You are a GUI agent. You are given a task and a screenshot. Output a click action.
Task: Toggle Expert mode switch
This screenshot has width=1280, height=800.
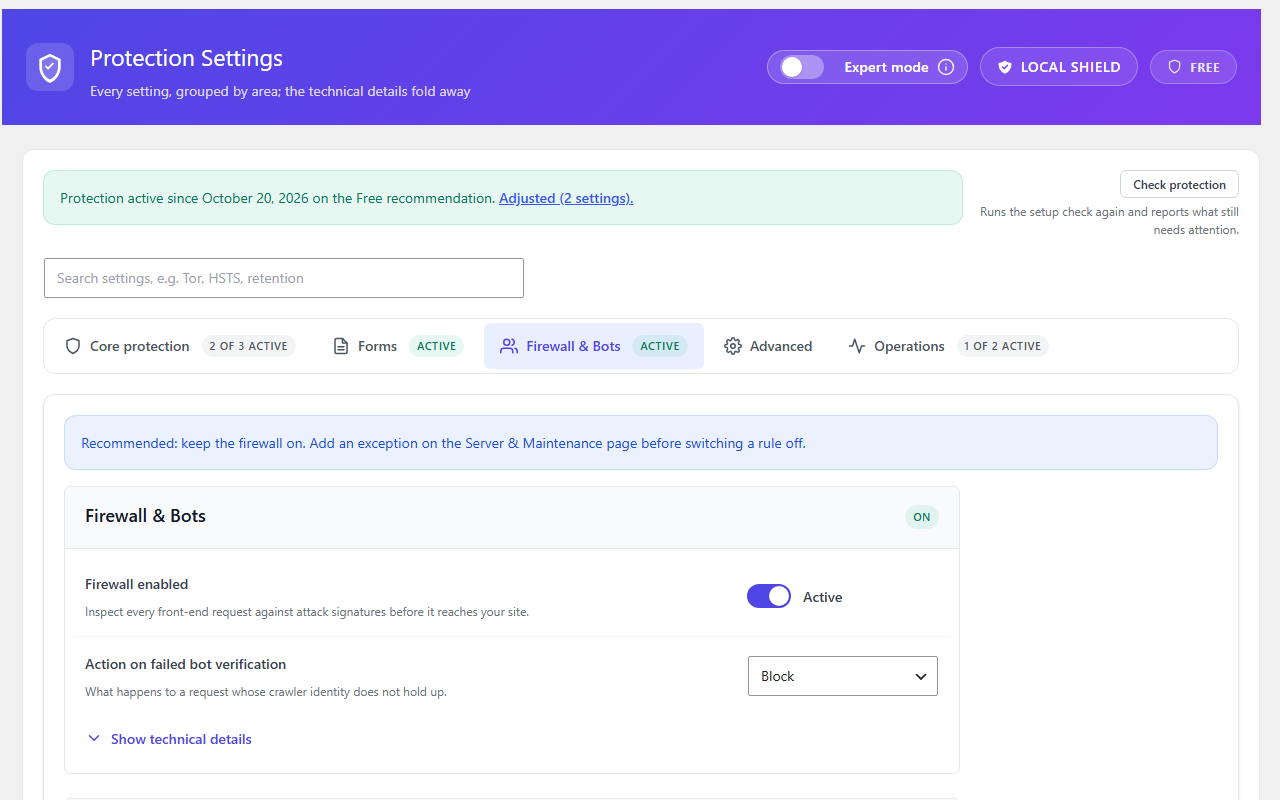(x=802, y=67)
